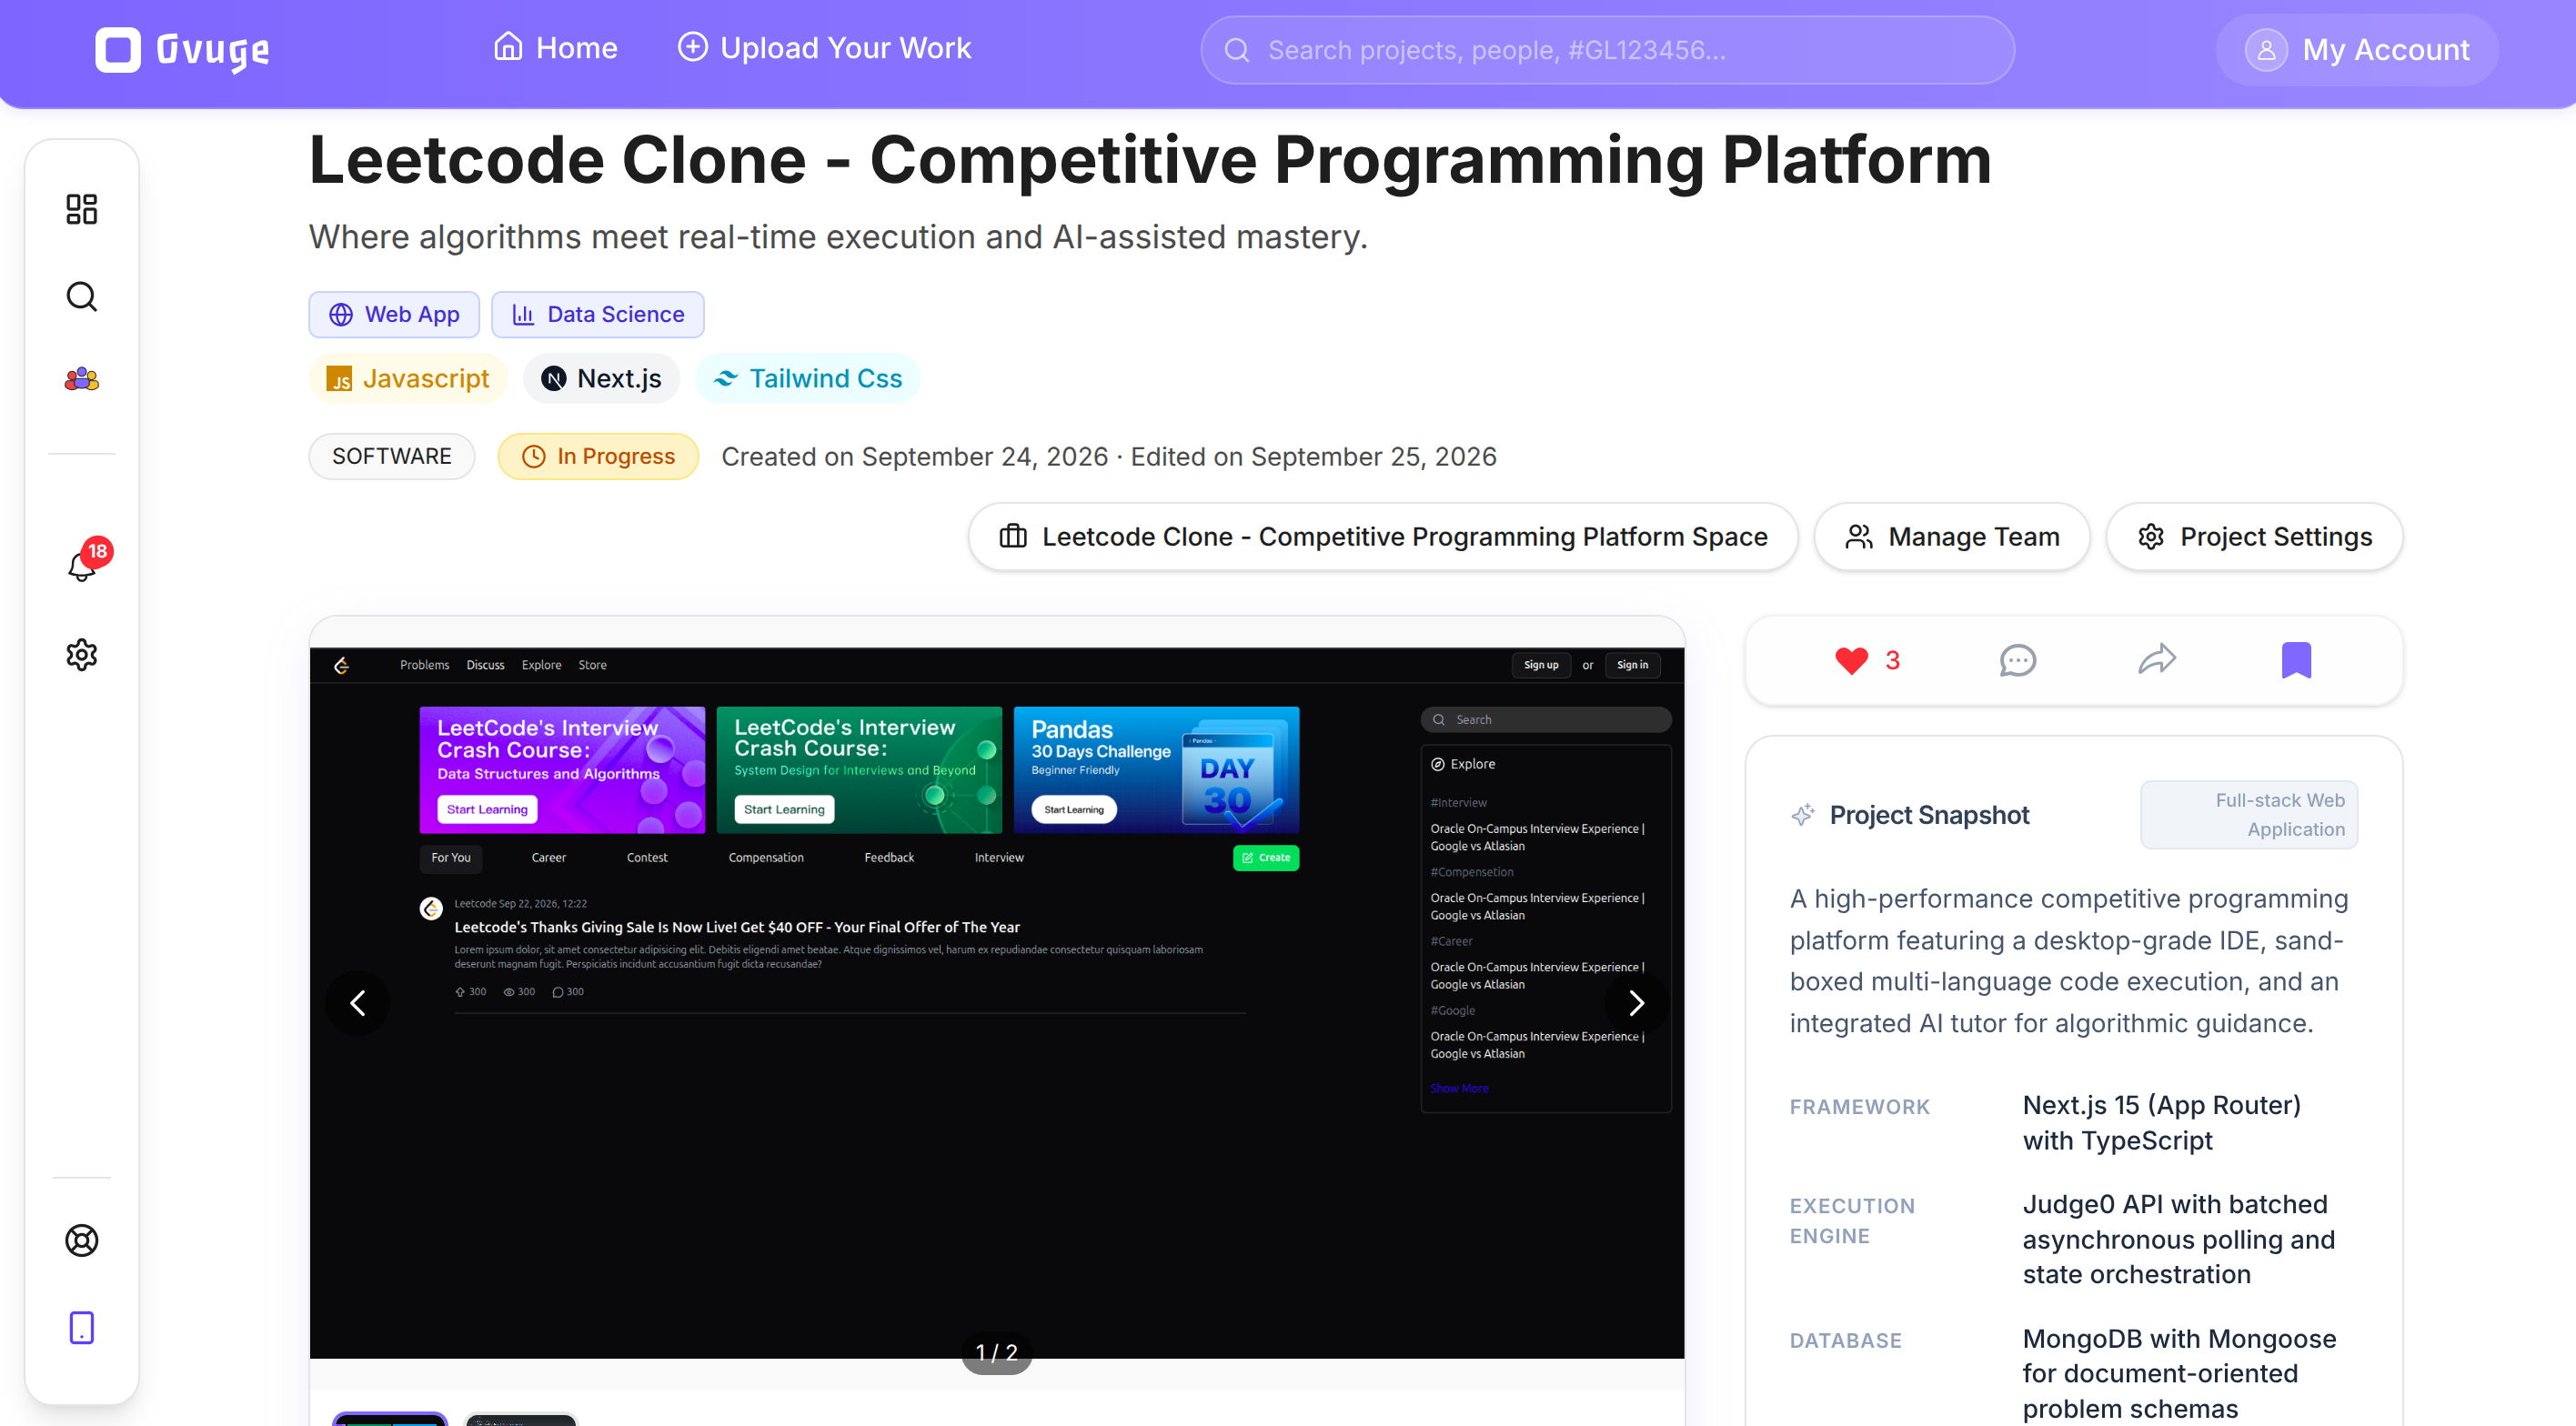Open the My Account menu
Viewport: 2576px width, 1426px height.
pos(2357,50)
